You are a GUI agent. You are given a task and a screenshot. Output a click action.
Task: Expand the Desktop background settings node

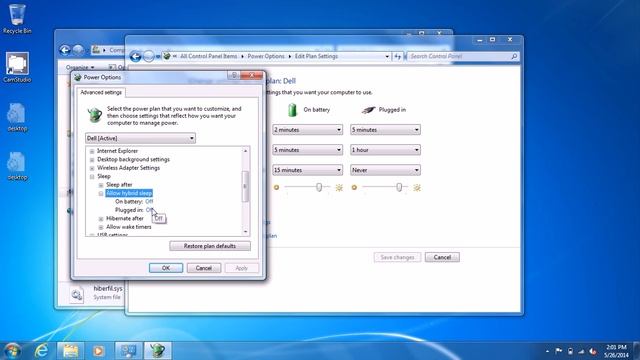[92, 160]
